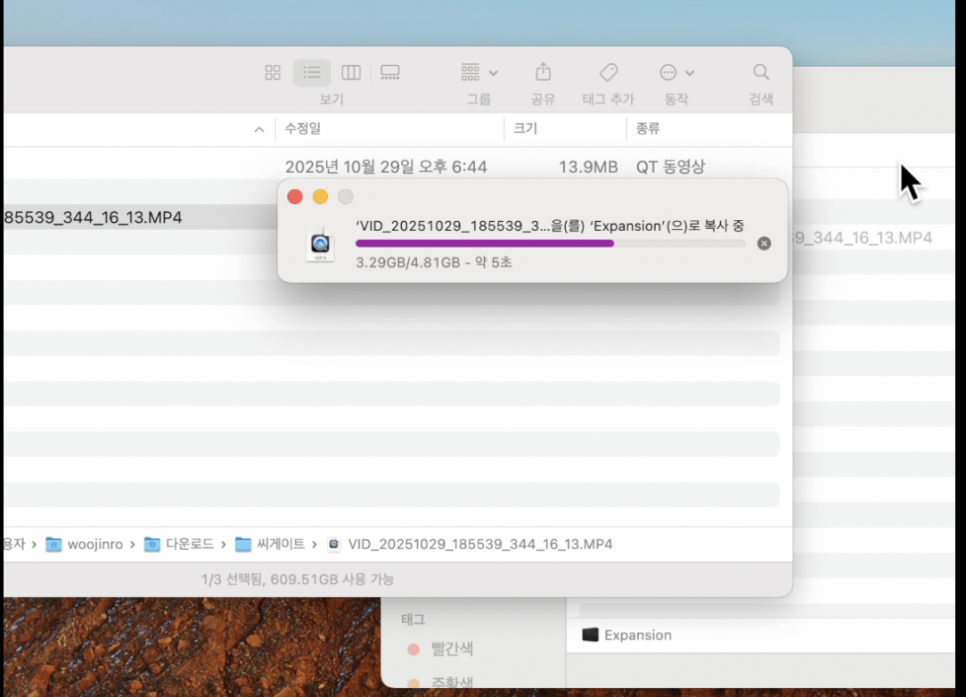Screen dimensions: 966x697
Task: Select list view mode
Action: (312, 72)
